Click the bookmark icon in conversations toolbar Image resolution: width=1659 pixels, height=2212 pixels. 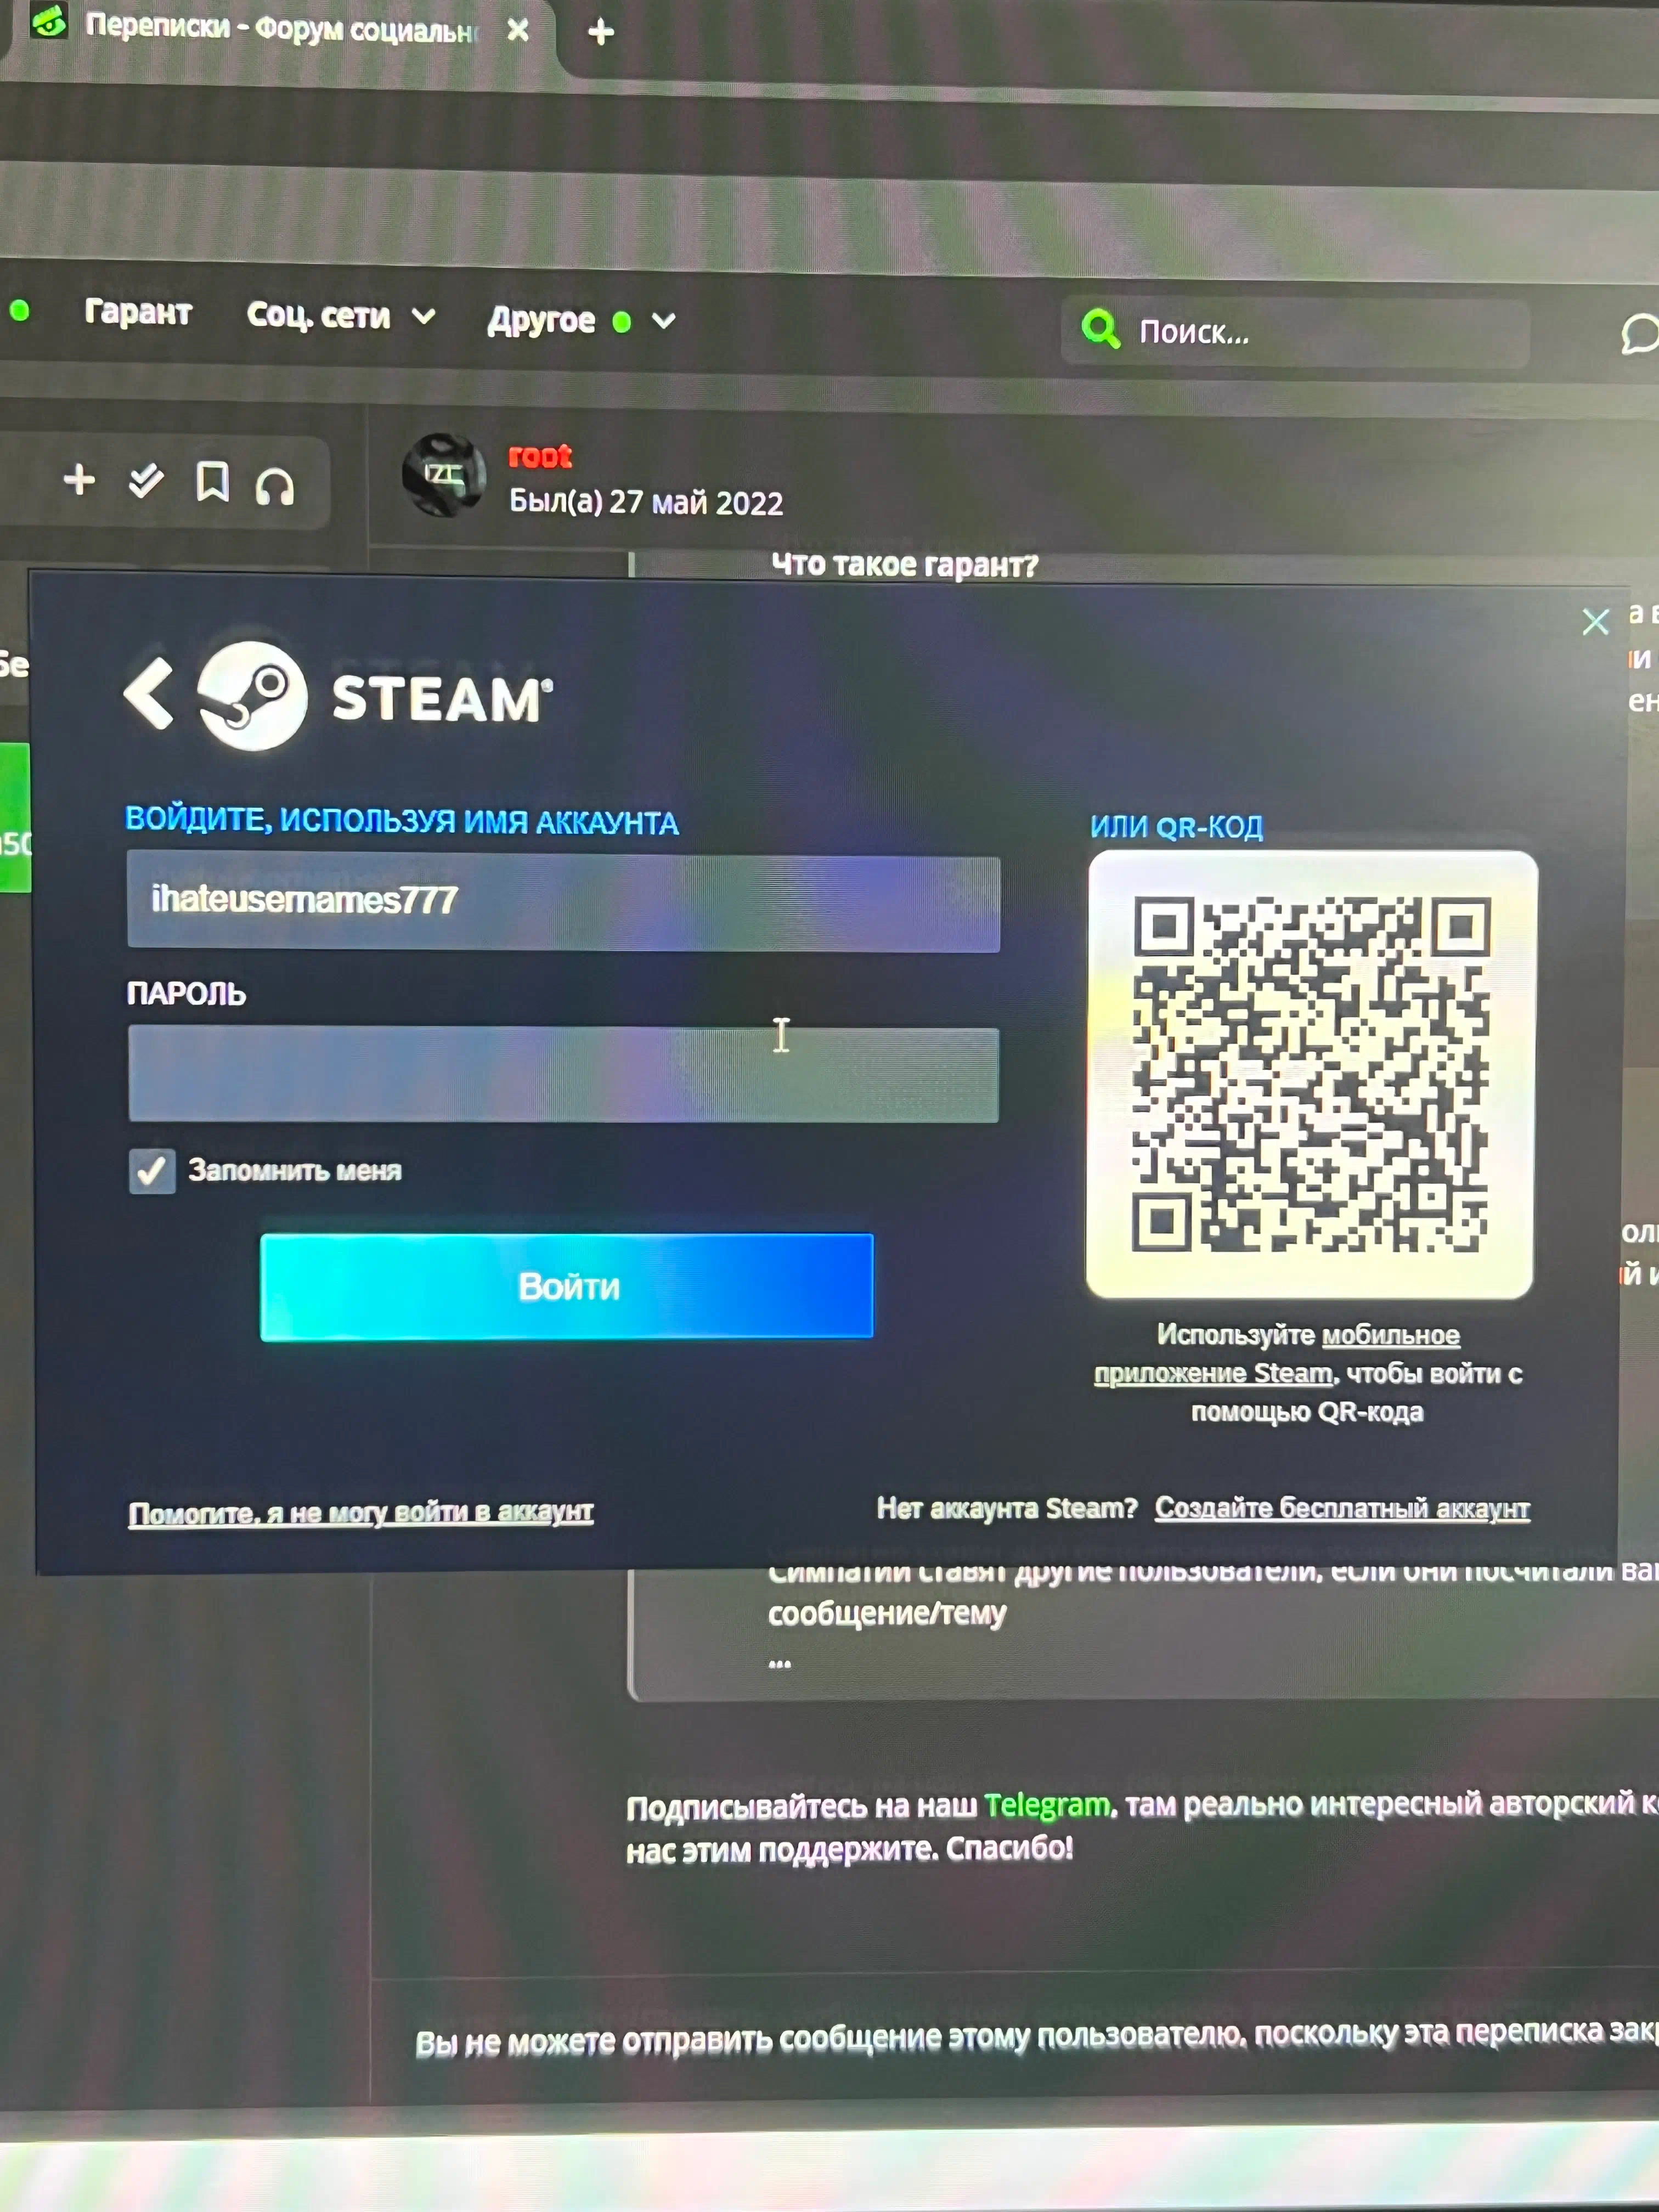tap(212, 482)
